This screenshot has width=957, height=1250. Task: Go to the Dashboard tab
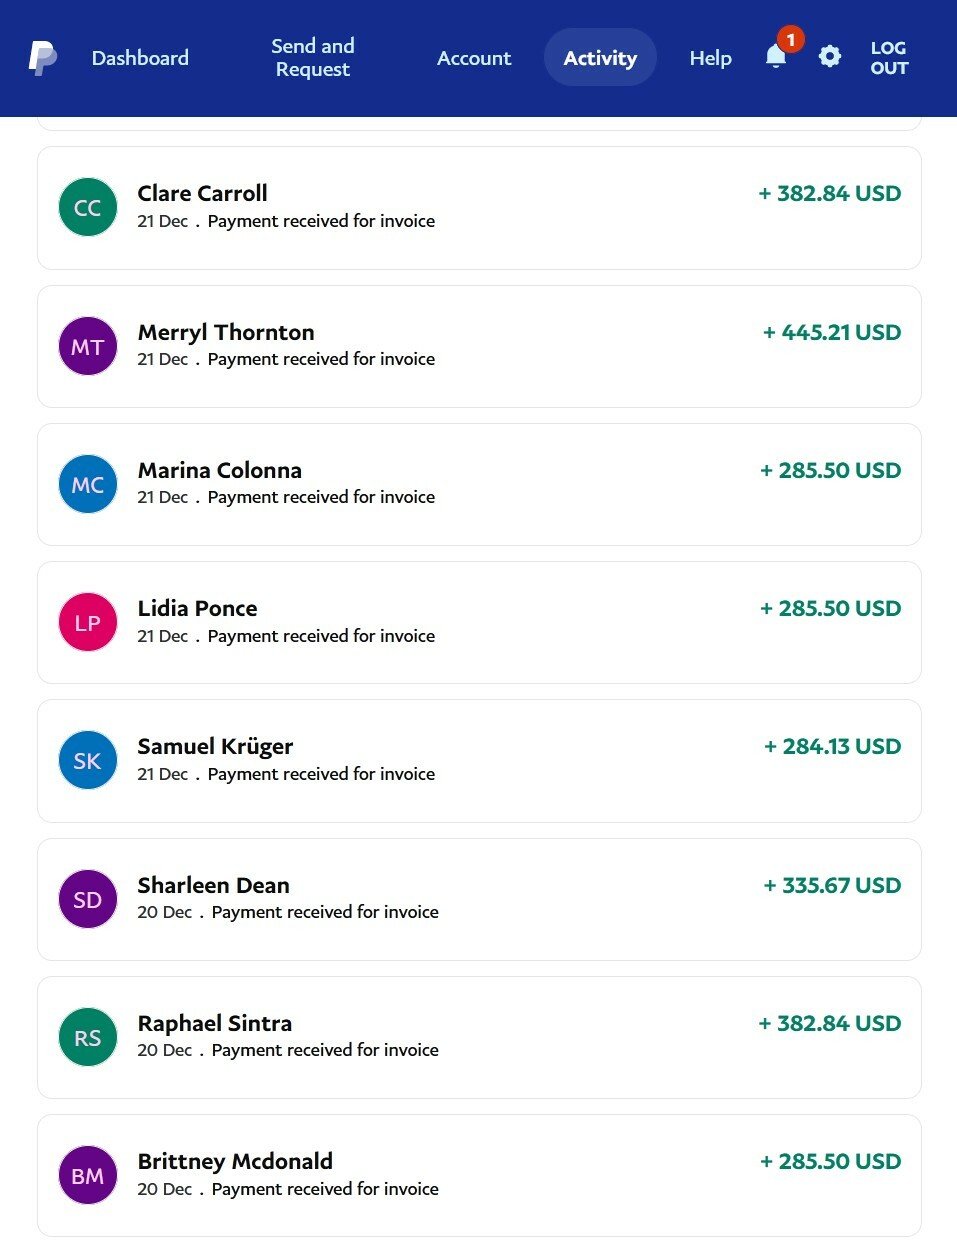140,58
